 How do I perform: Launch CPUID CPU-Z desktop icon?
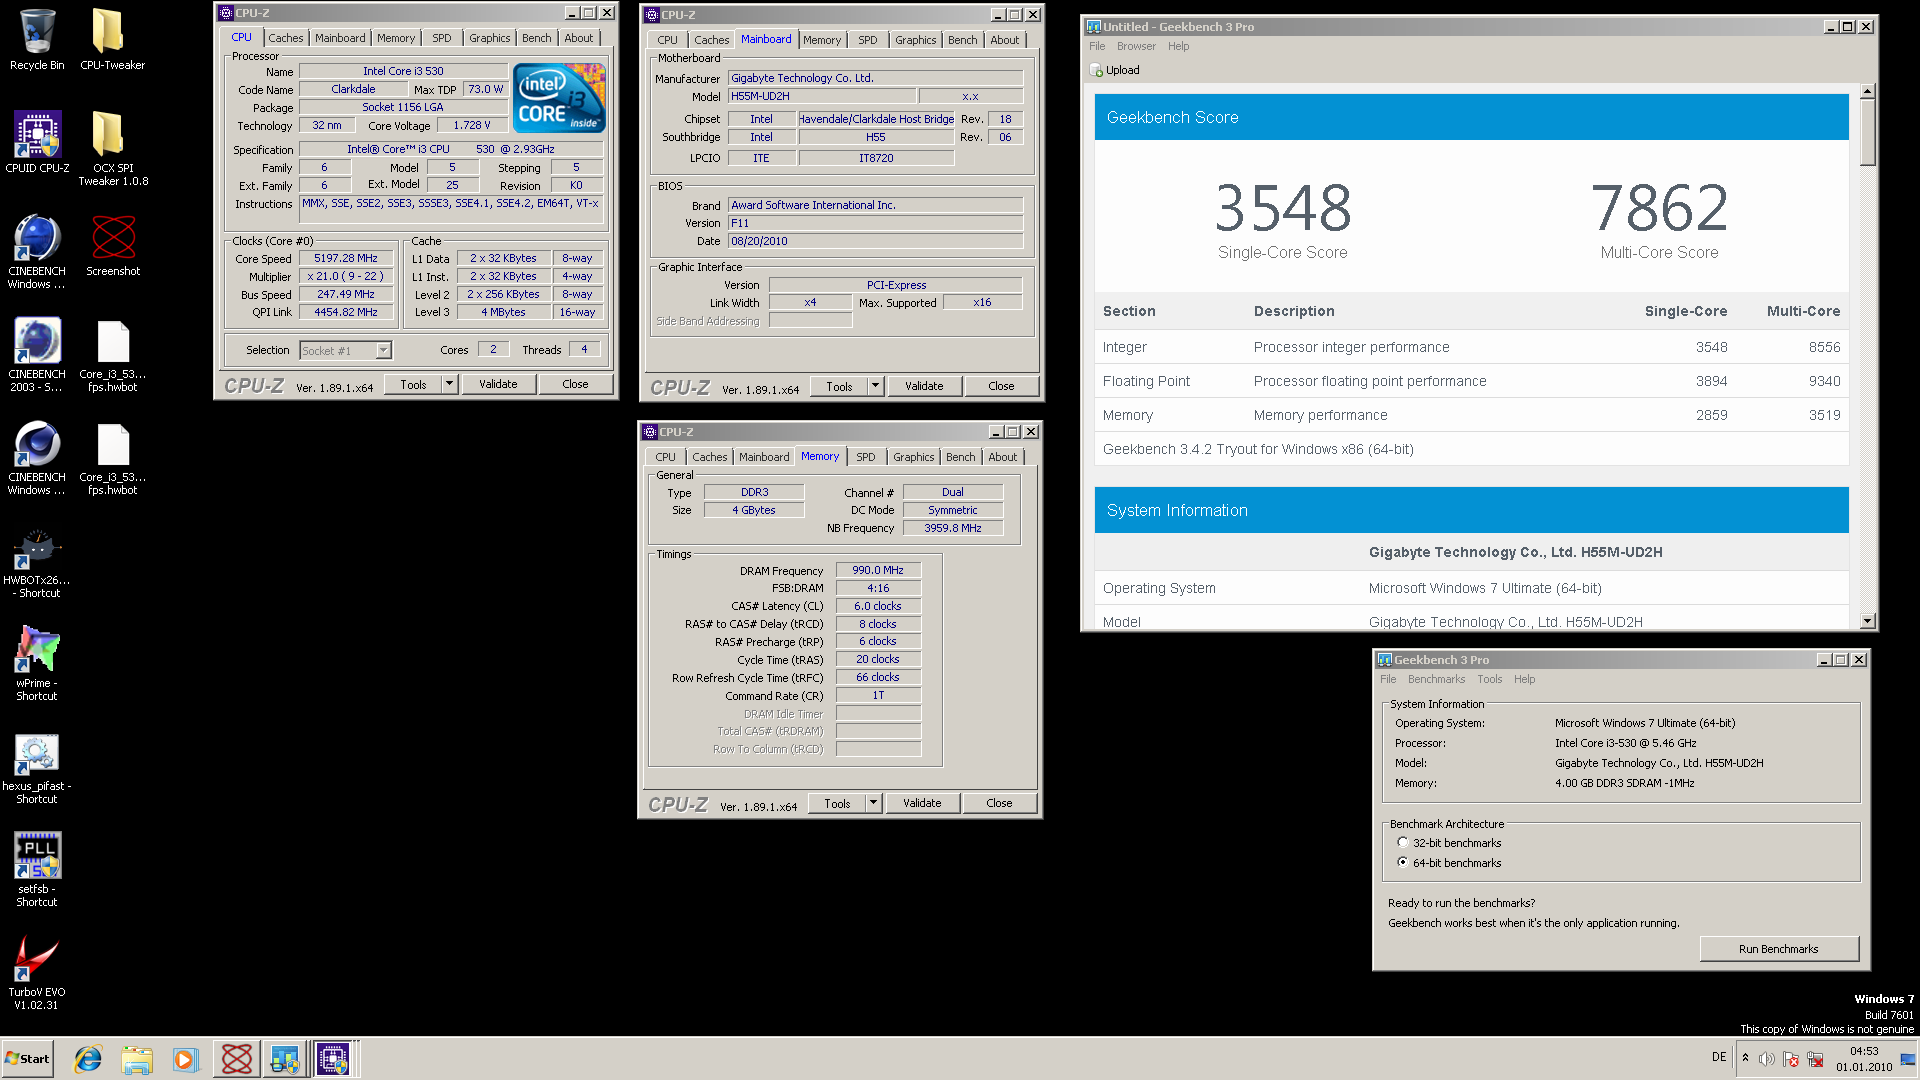pyautogui.click(x=37, y=143)
